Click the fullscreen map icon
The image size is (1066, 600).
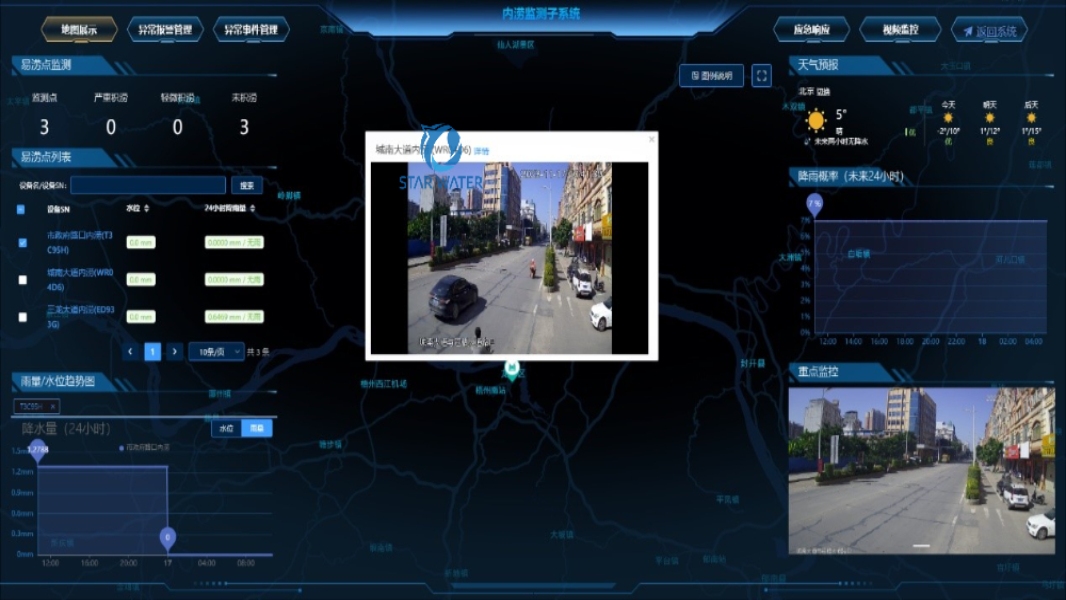[x=761, y=76]
